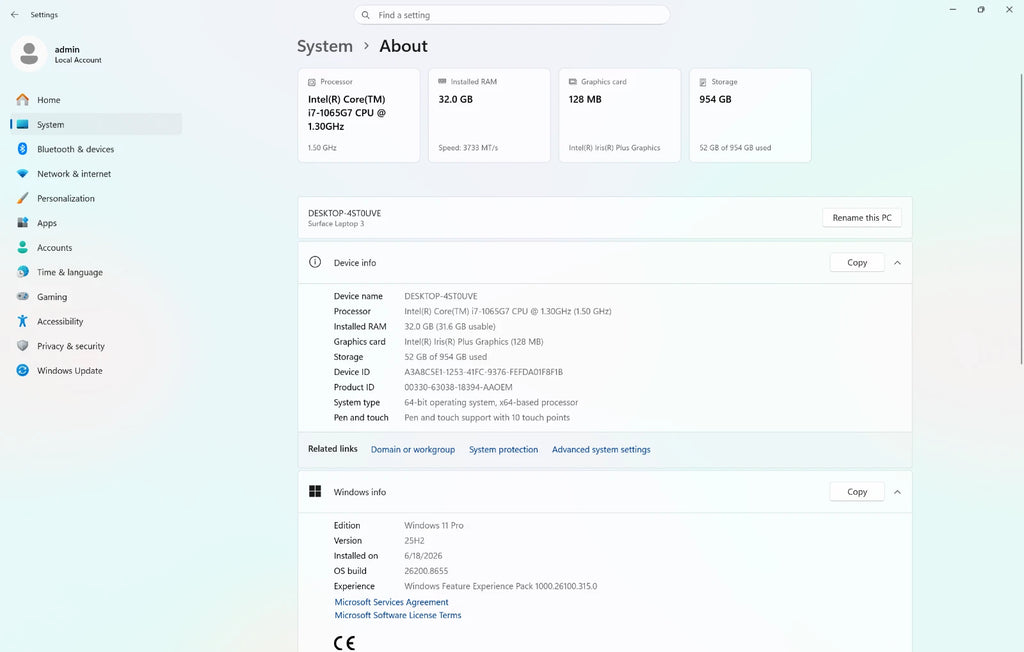Click the Storage drive icon
1024x652 pixels.
click(703, 82)
